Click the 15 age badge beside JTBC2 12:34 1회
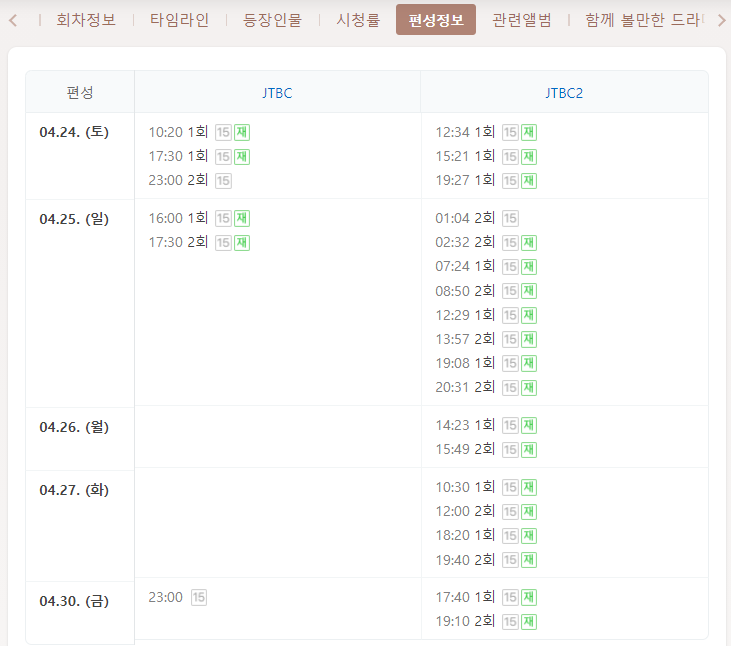 coord(510,132)
